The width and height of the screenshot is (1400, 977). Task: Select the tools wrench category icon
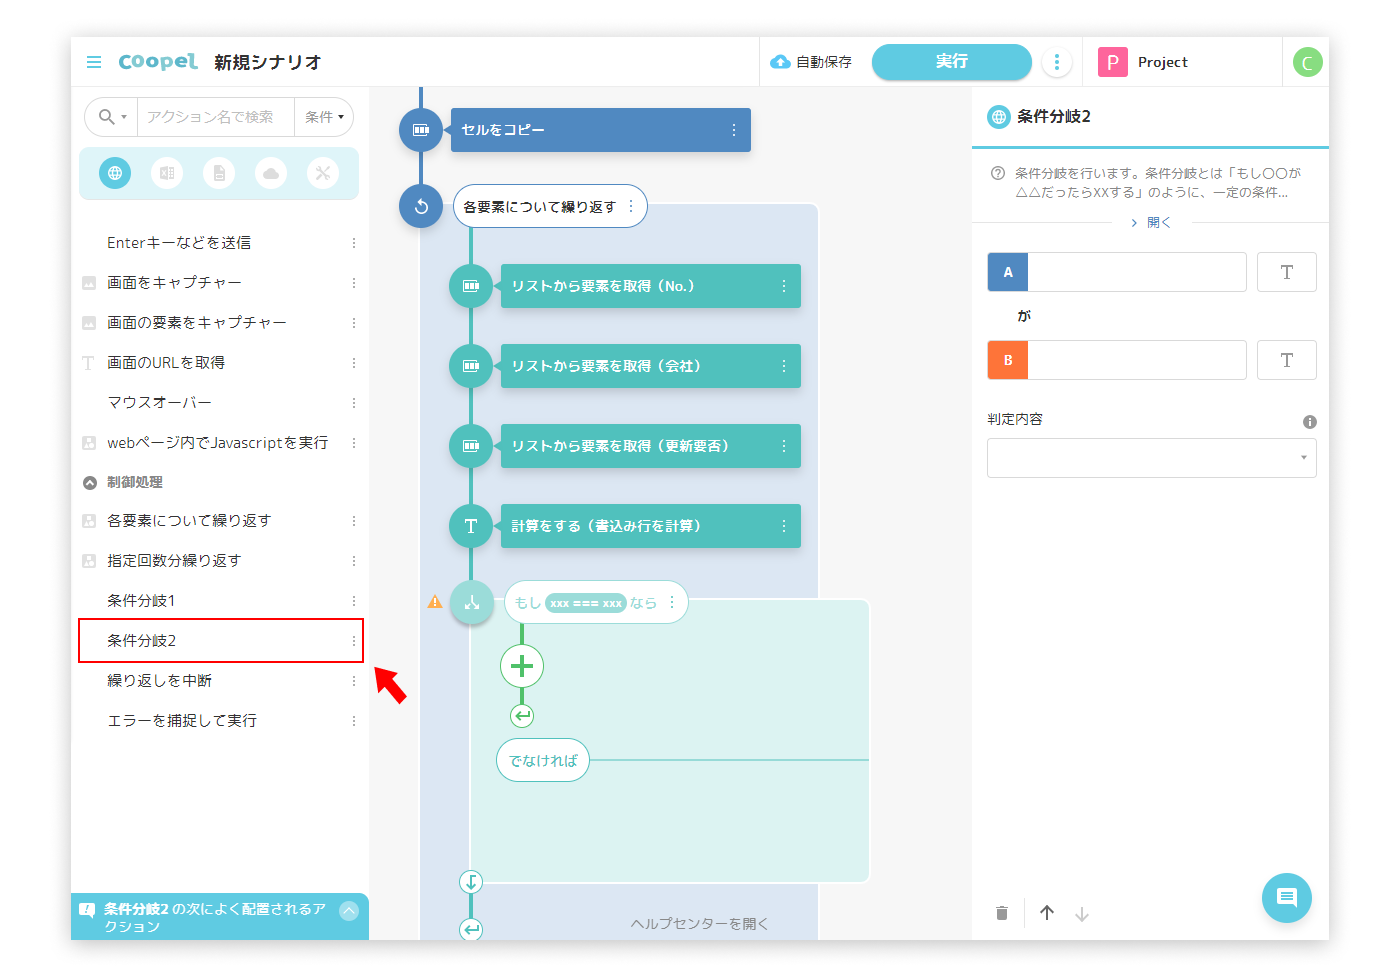(323, 173)
